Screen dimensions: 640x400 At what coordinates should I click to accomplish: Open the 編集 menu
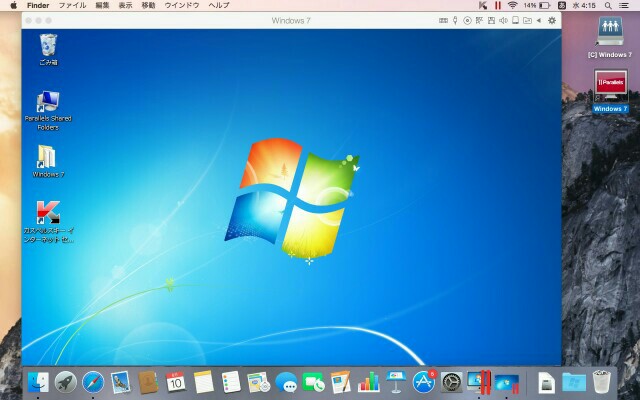tap(102, 5)
